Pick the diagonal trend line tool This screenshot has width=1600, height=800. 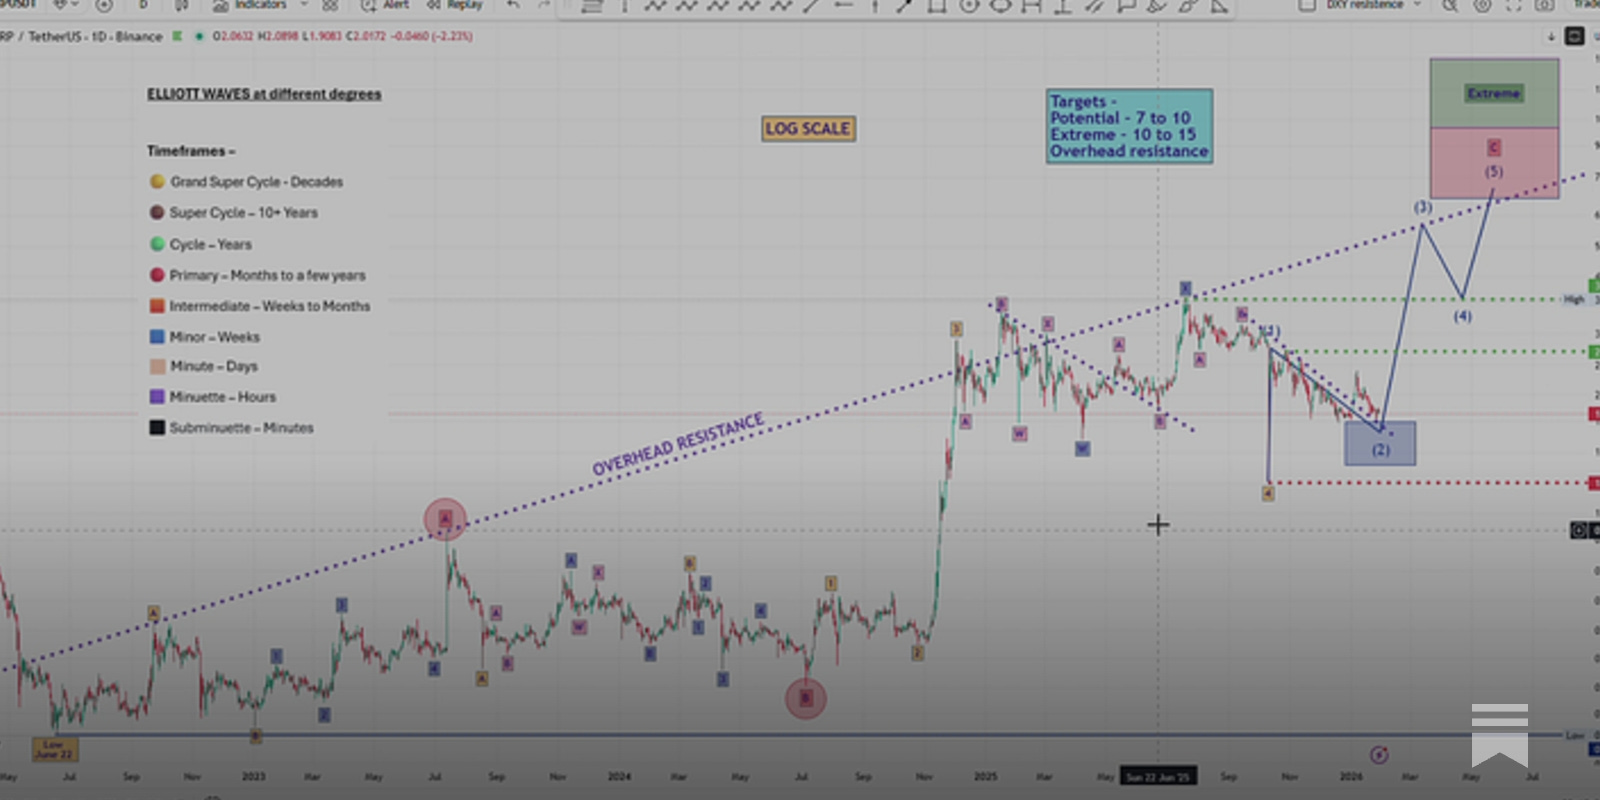811,6
